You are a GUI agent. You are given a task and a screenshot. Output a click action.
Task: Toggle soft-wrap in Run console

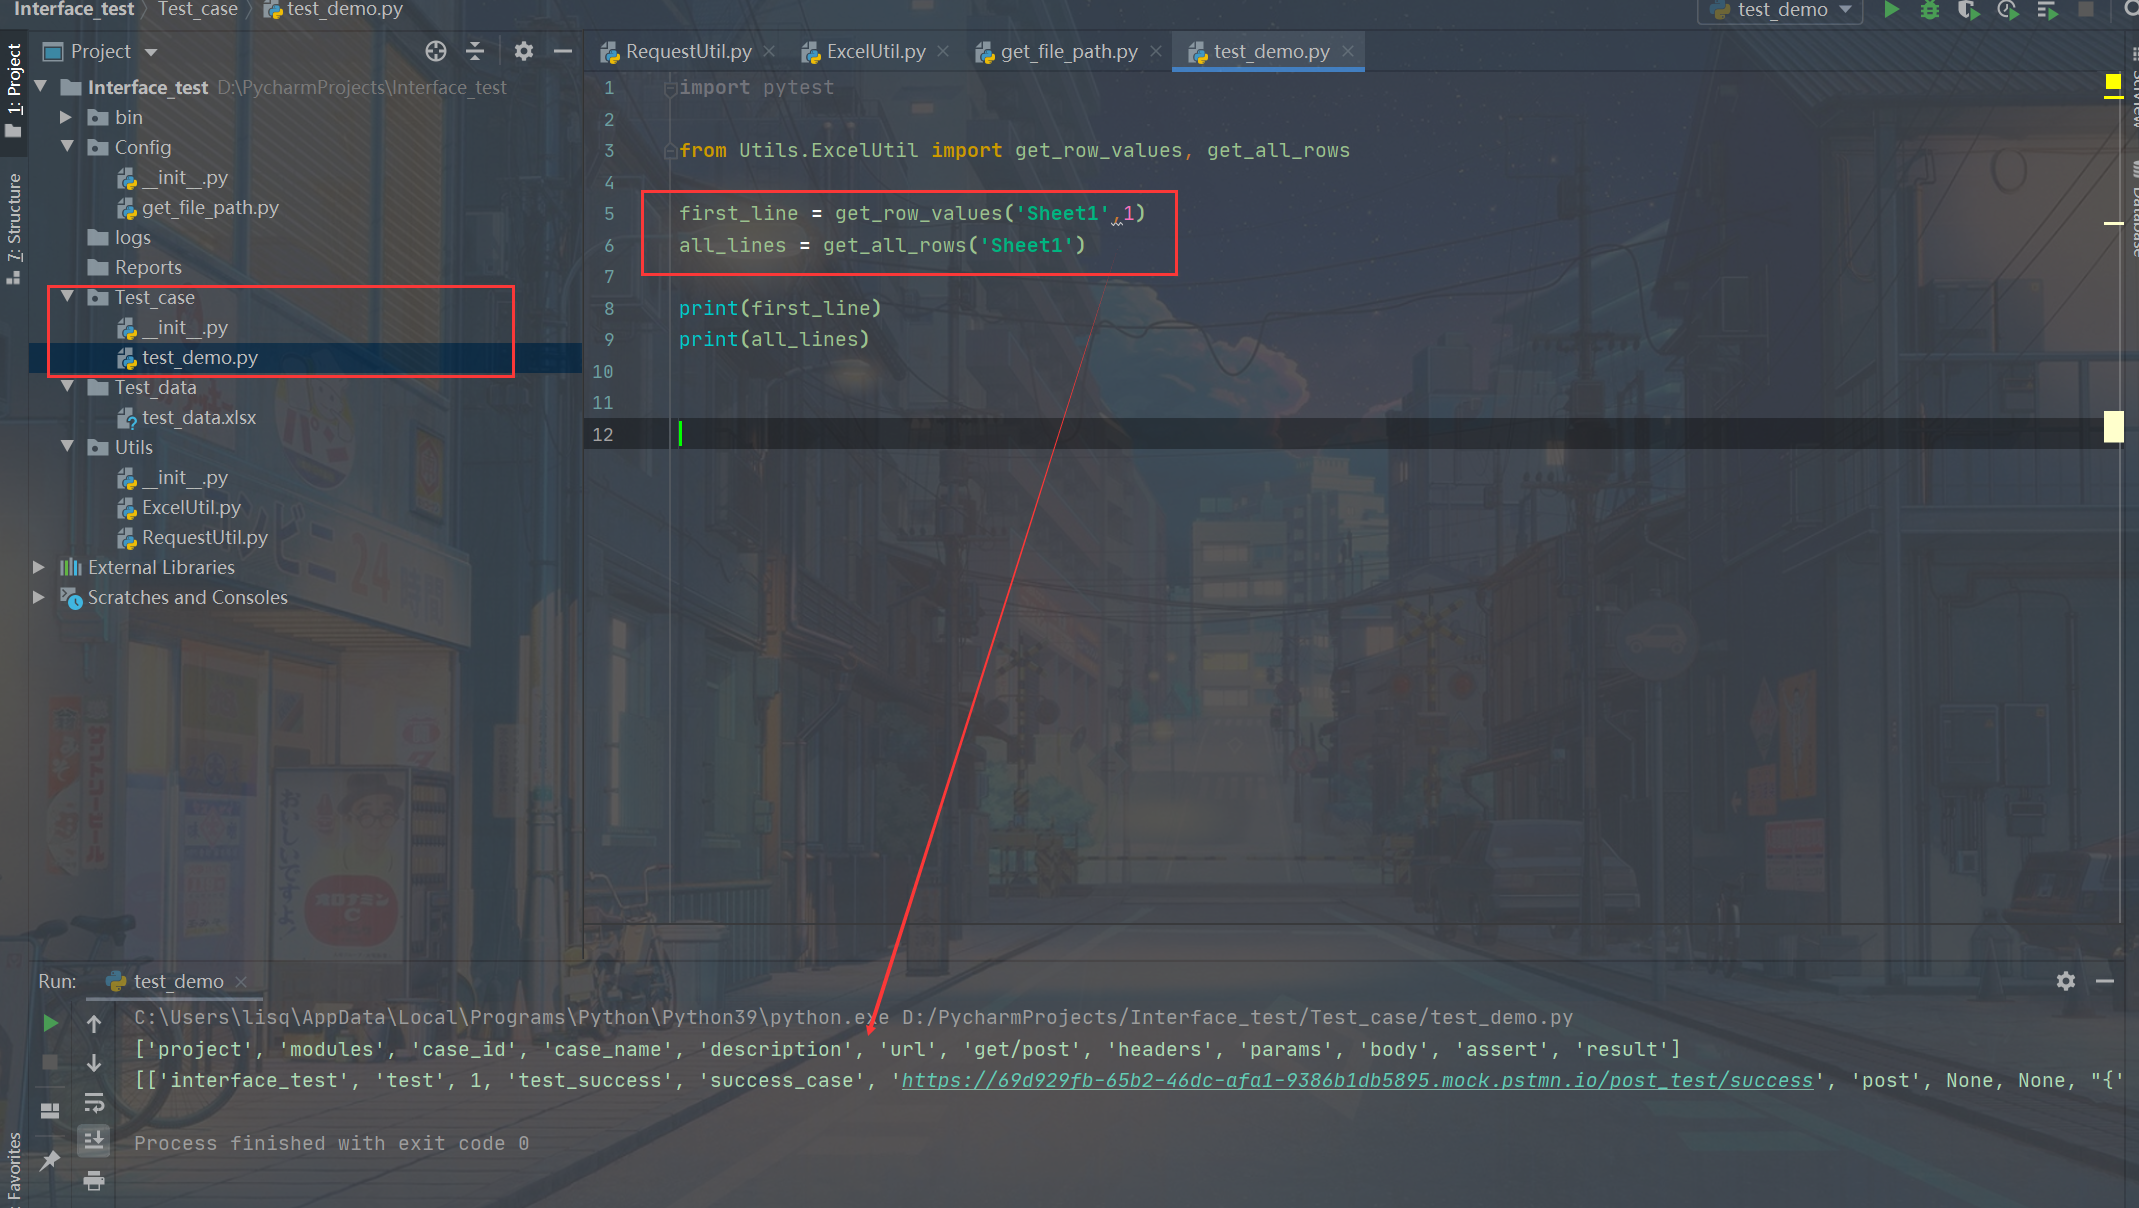click(94, 1102)
